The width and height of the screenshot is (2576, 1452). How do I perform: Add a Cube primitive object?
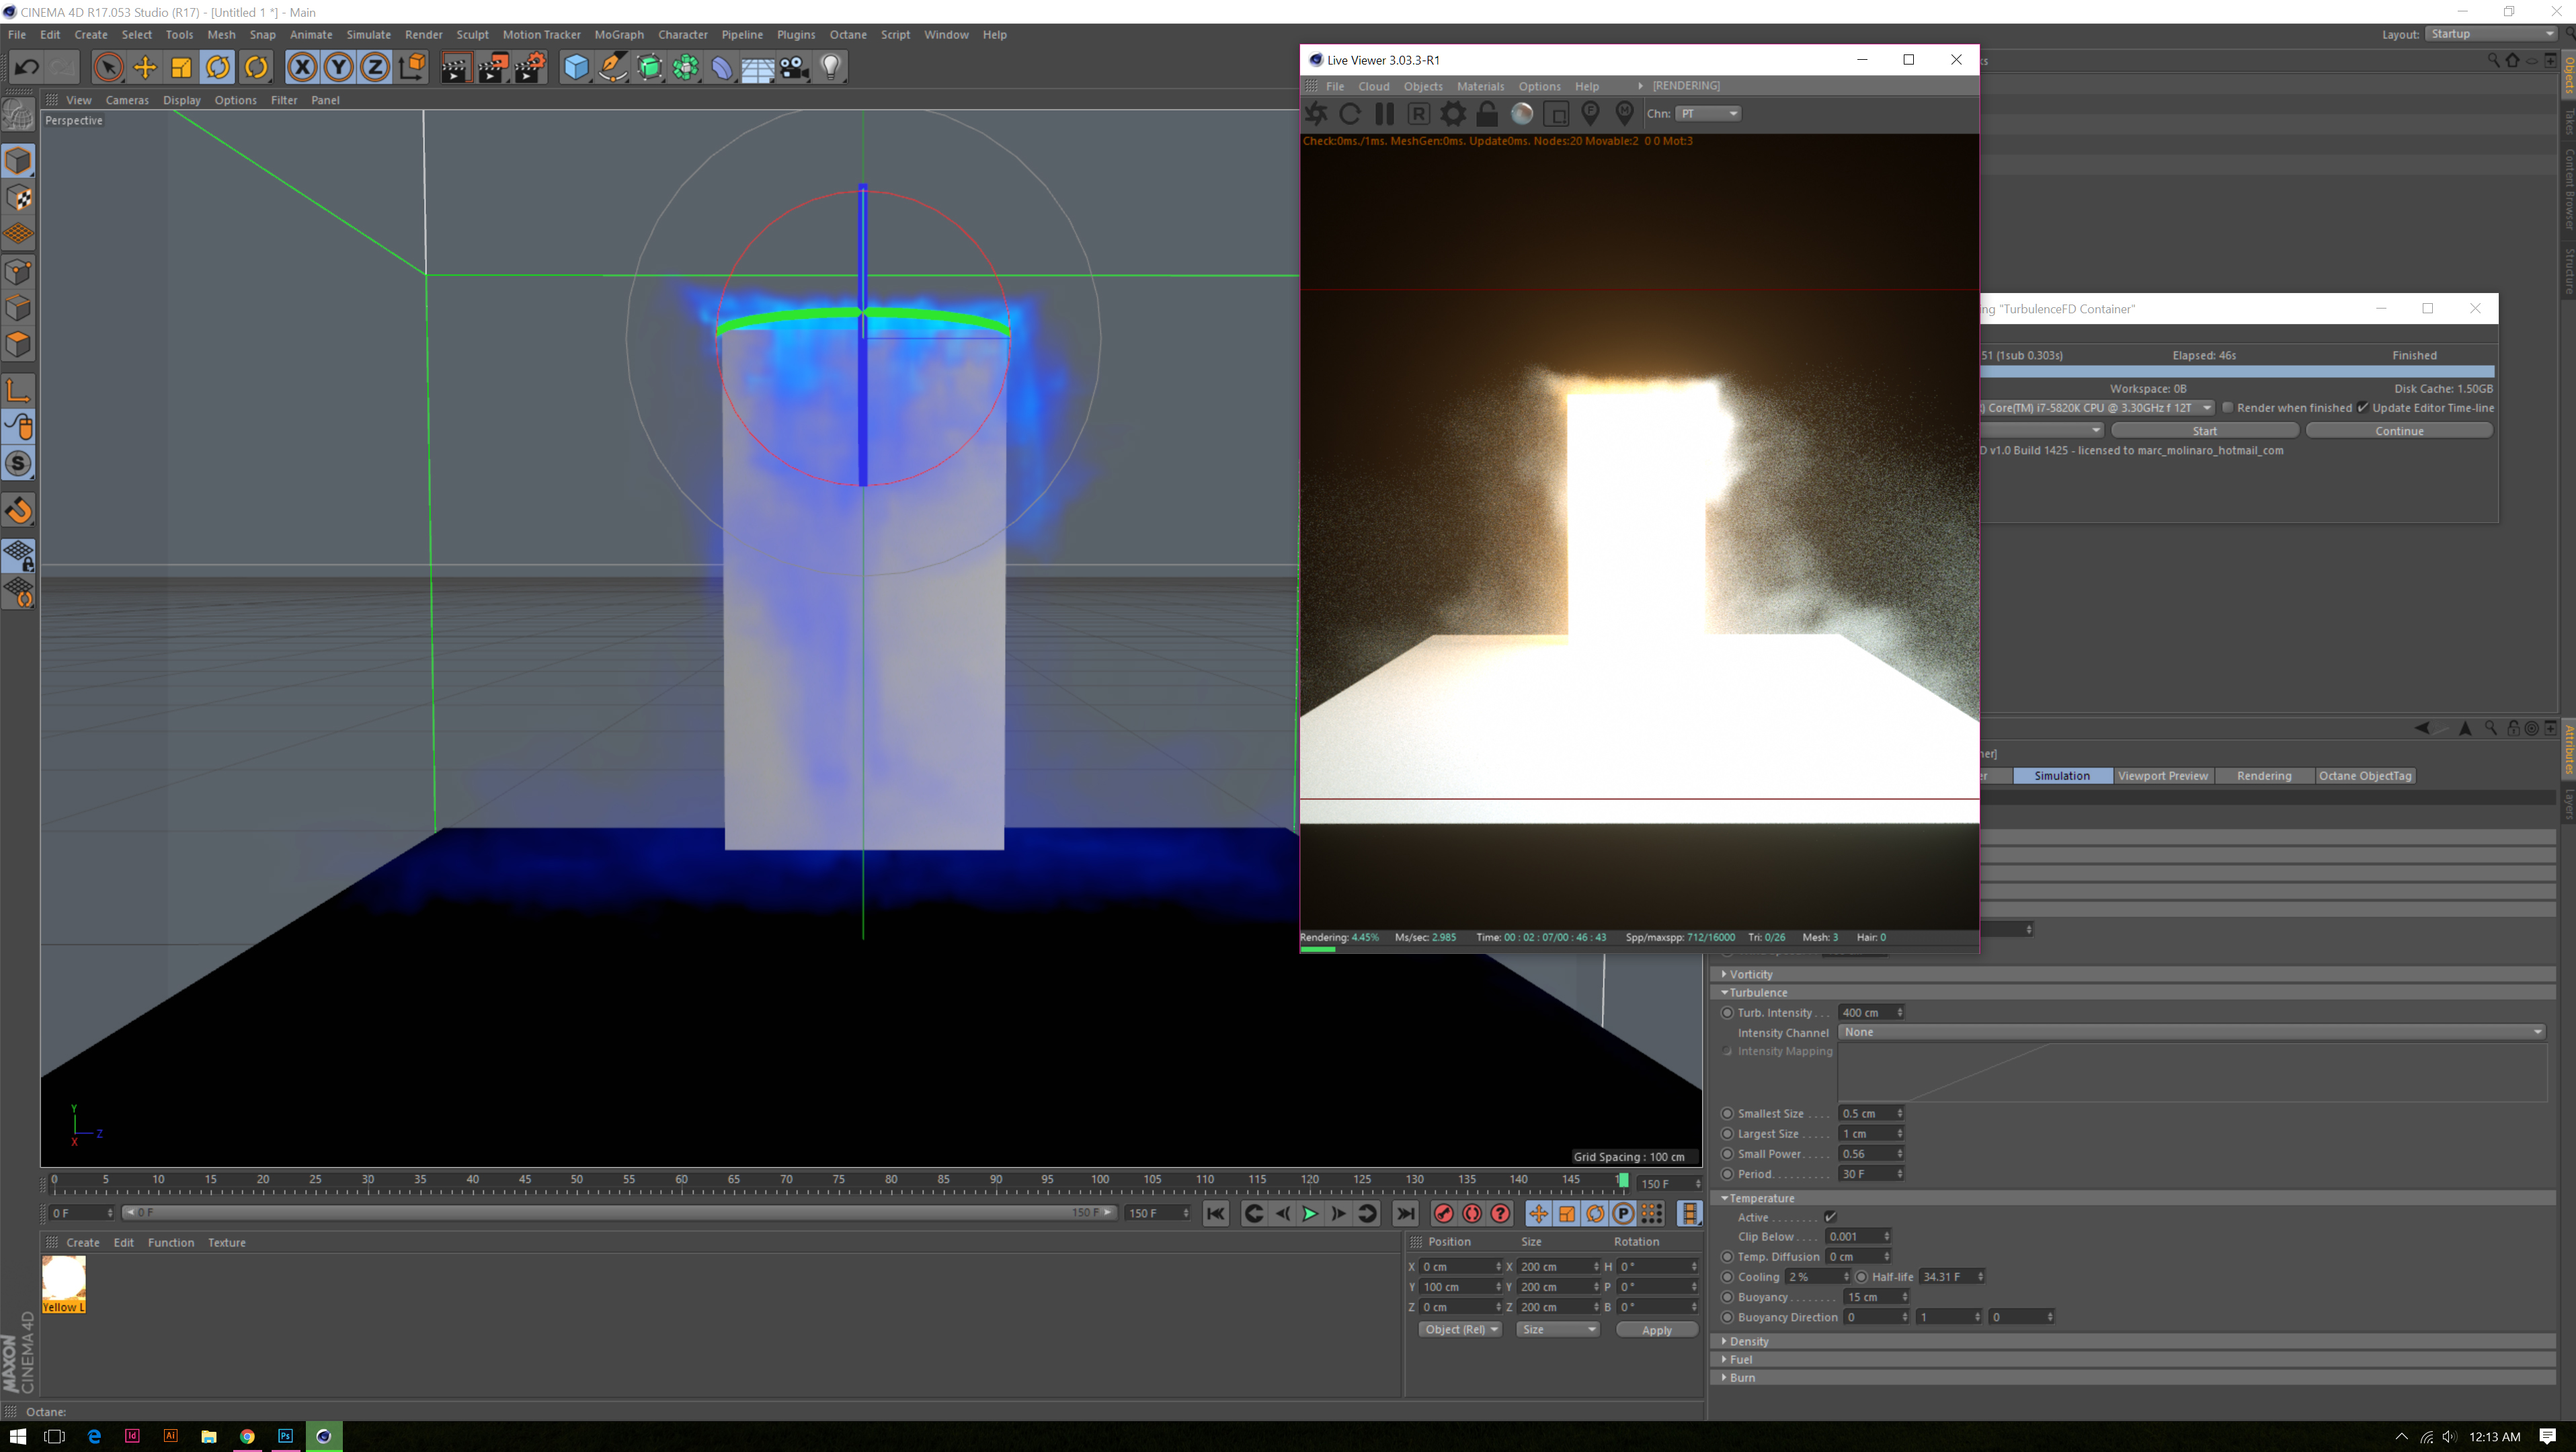coord(576,67)
